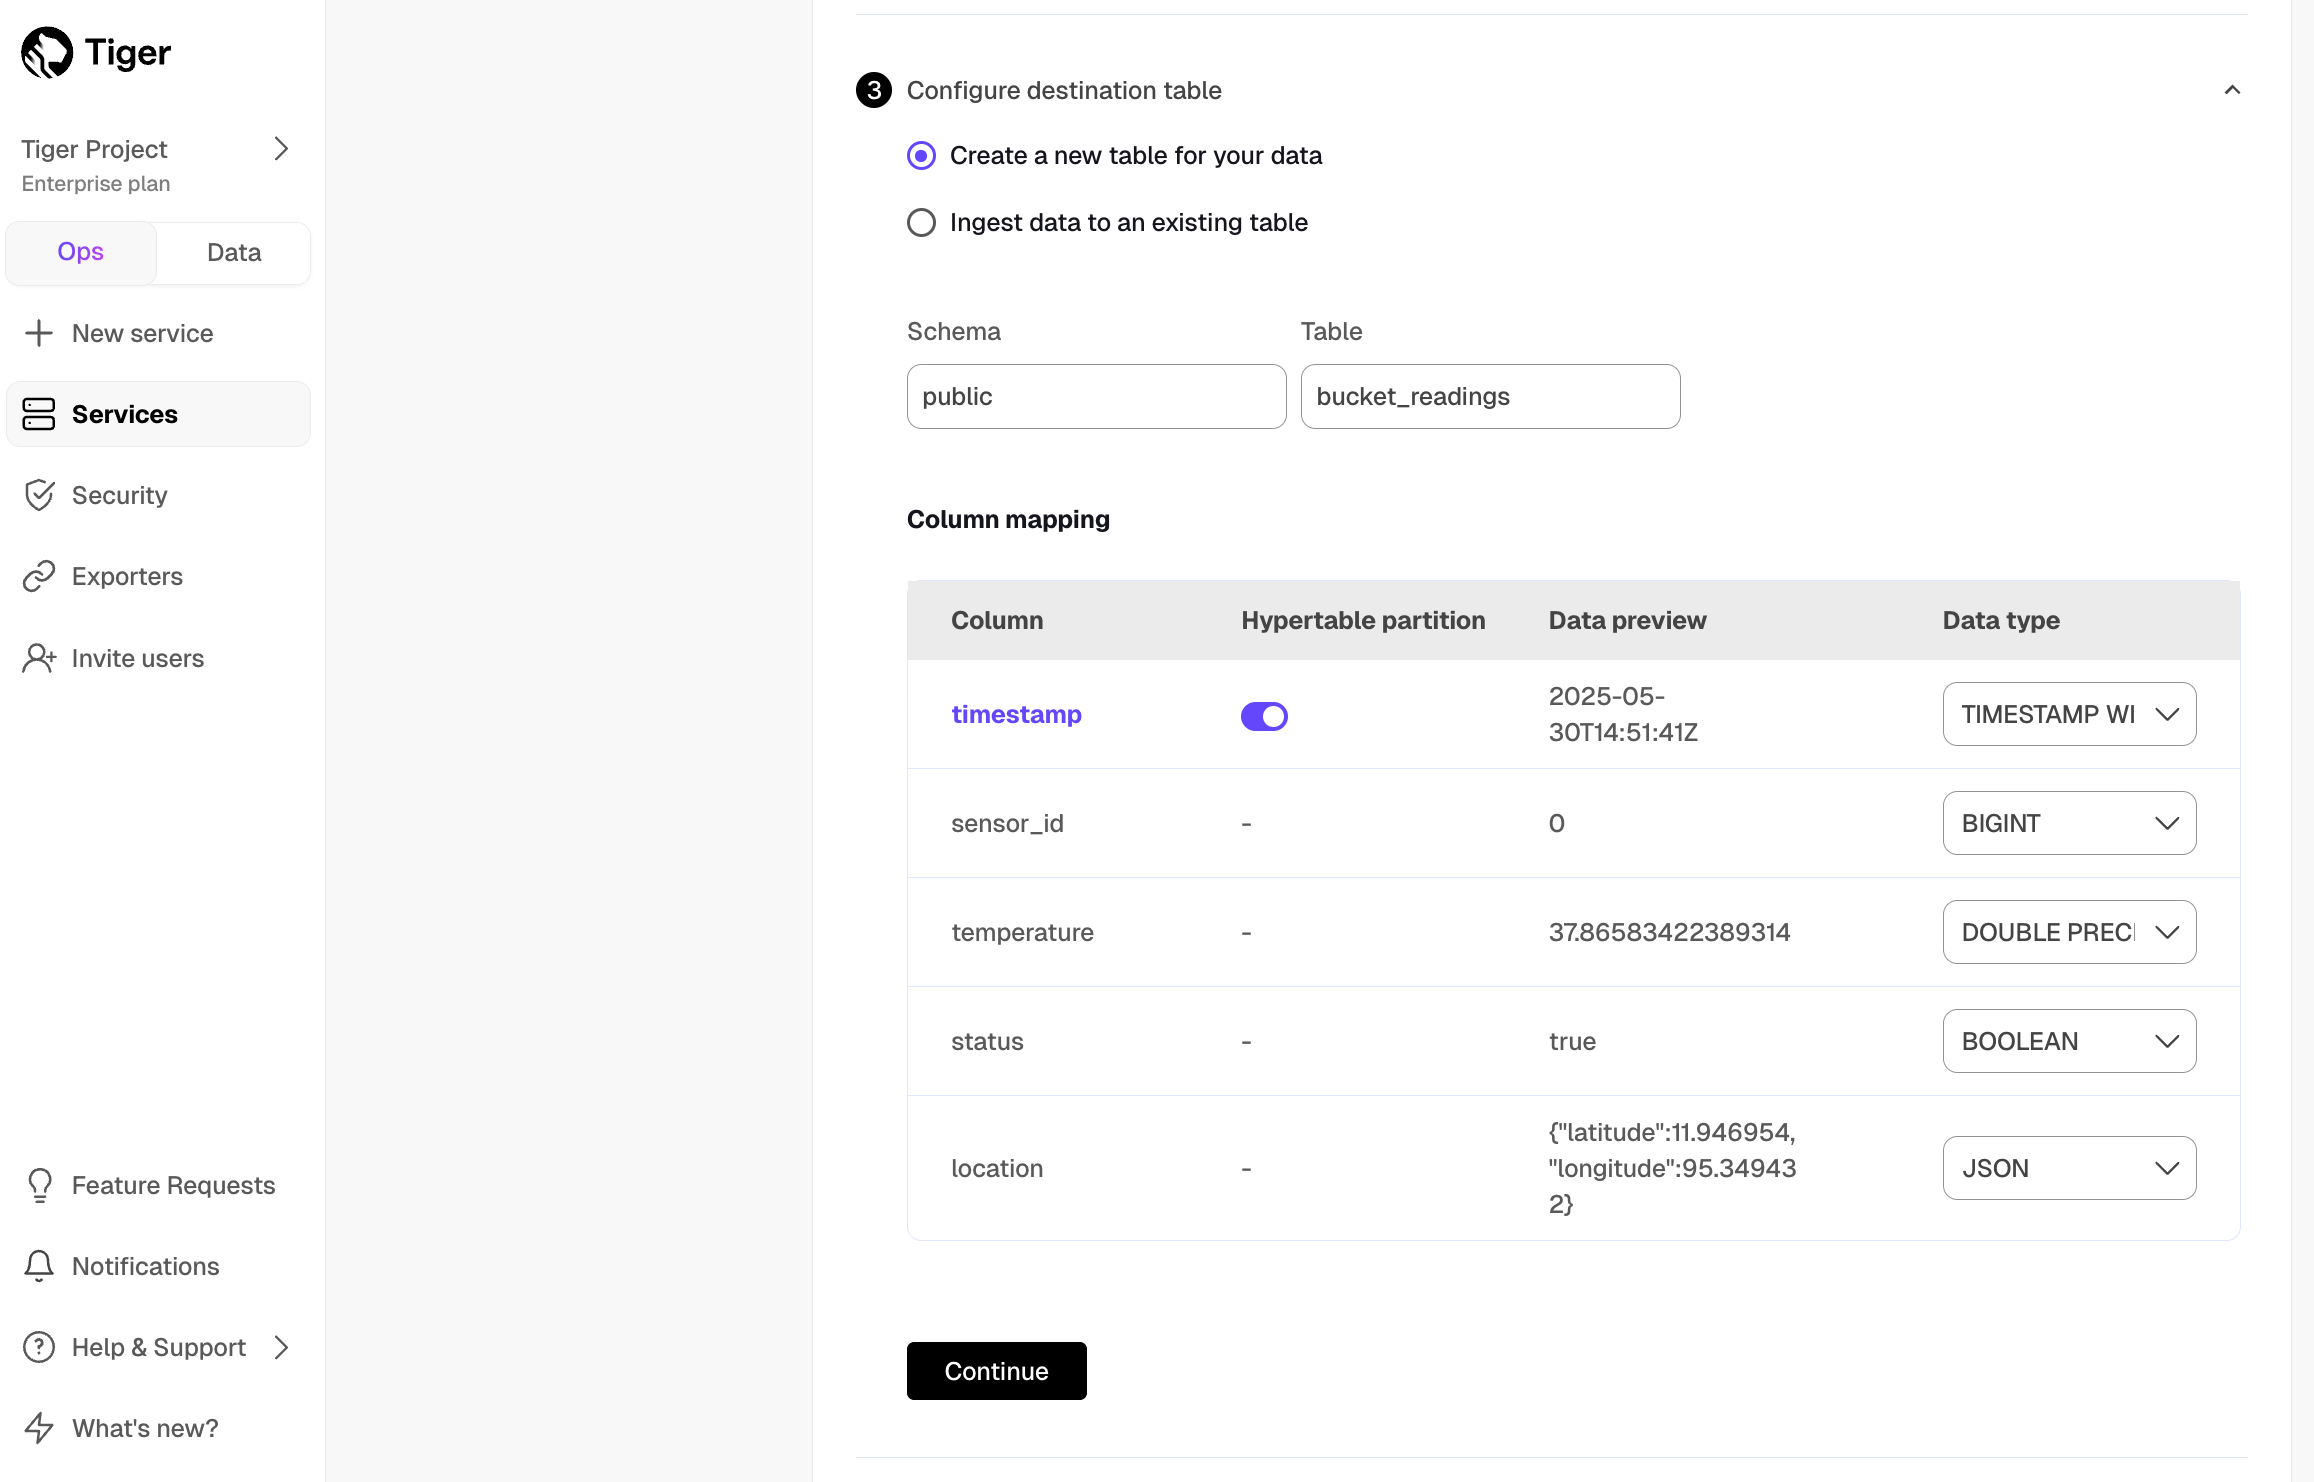Collapse the Configure destination table section

[2232, 90]
